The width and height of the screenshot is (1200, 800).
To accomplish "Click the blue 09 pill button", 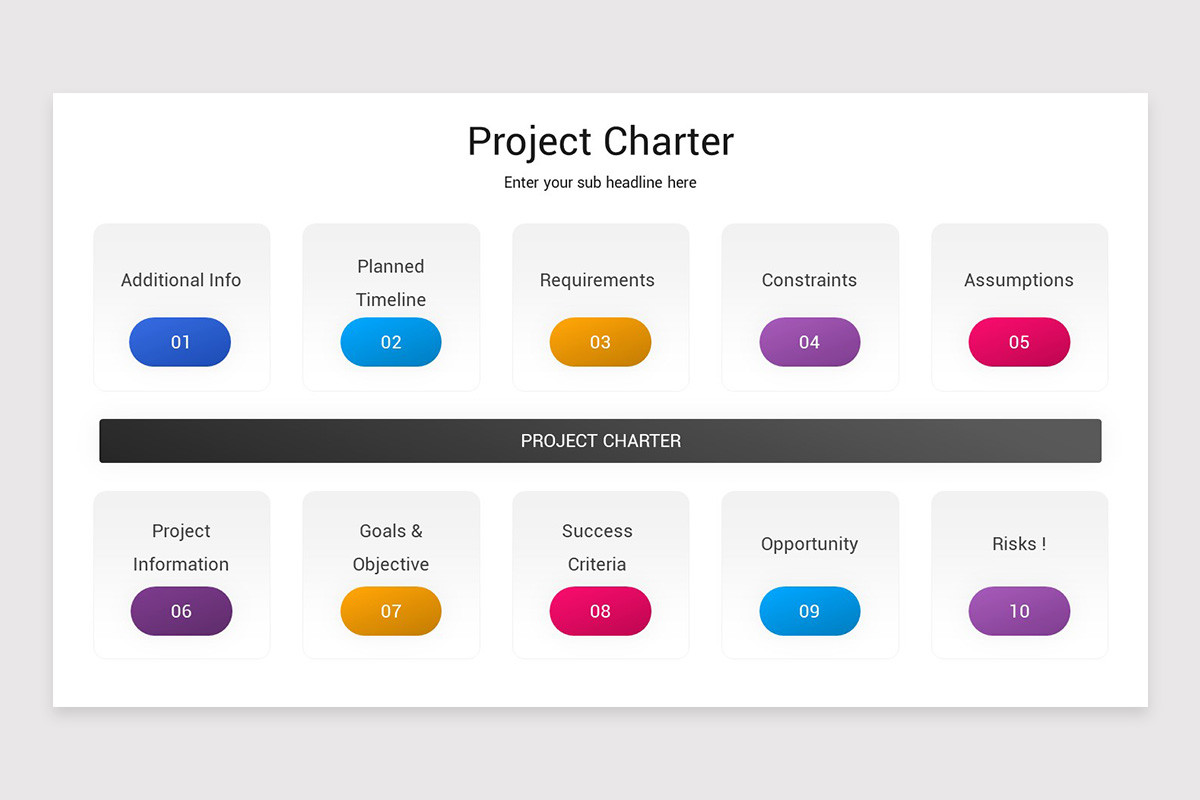I will (x=810, y=611).
